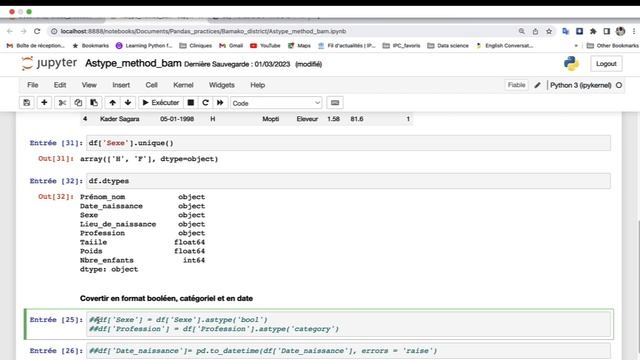Open the View menu
The height and width of the screenshot is (360, 640).
coord(89,85)
